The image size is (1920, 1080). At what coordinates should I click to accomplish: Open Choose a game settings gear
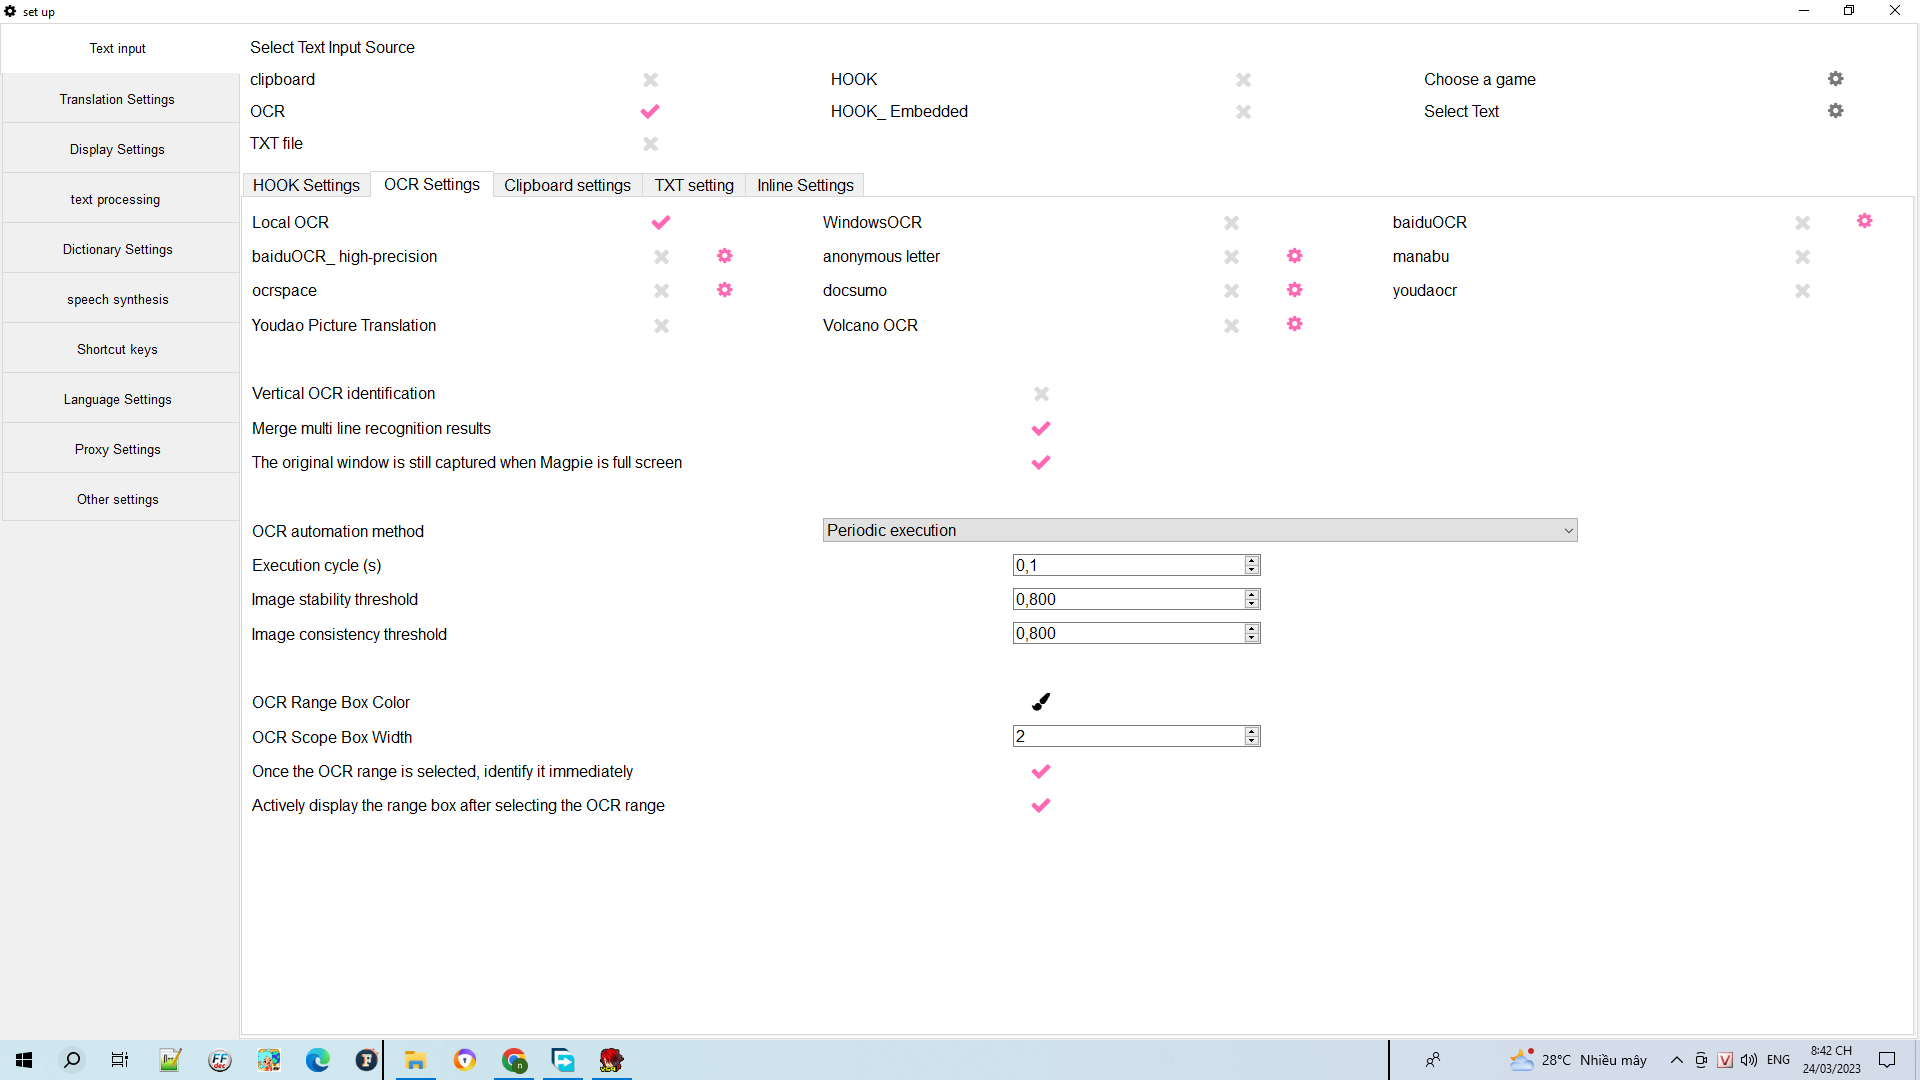[x=1835, y=78]
